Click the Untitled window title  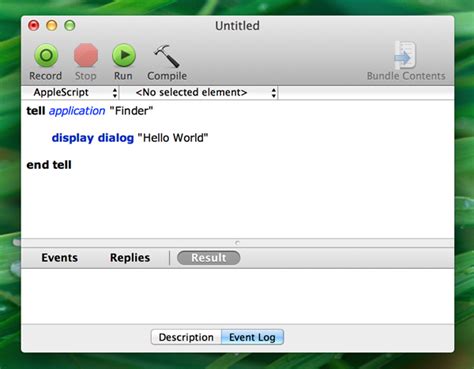[x=237, y=26]
